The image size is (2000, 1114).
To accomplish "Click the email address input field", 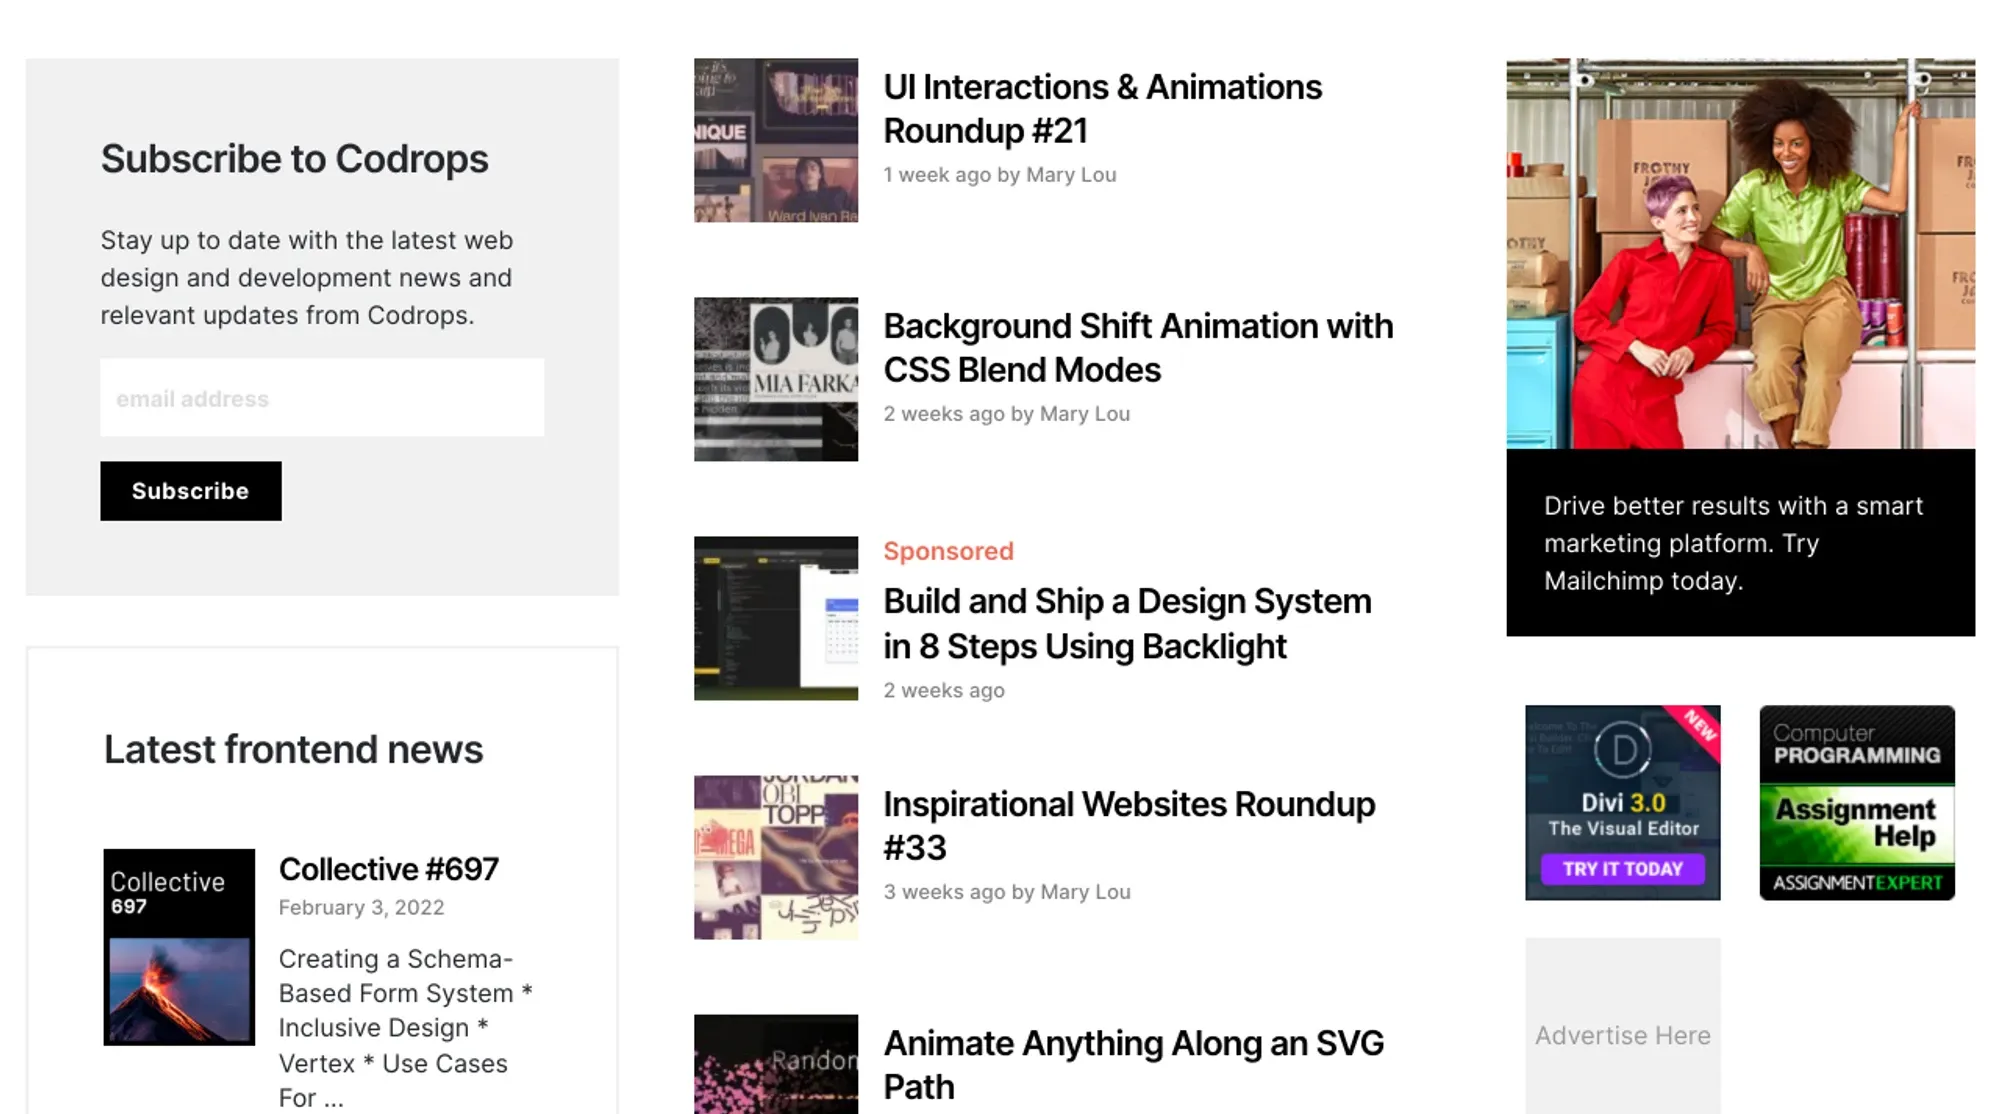I will click(x=322, y=398).
